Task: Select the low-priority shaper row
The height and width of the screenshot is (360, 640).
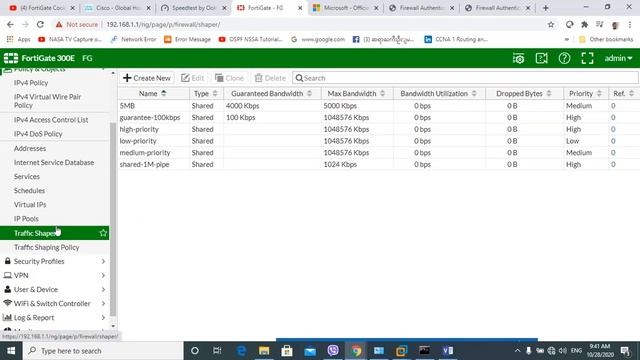Action: 378,141
